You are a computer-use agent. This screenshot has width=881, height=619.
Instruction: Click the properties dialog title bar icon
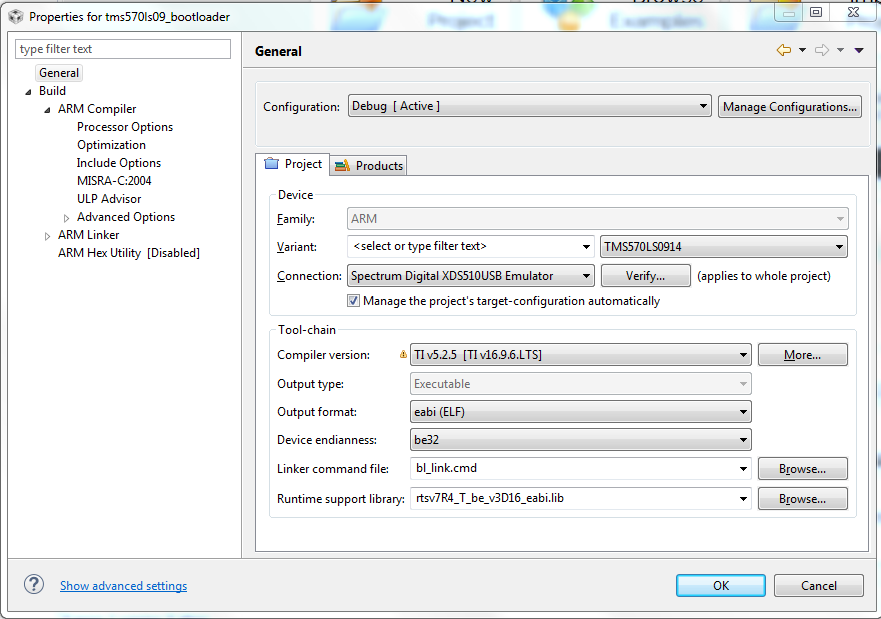click(16, 17)
